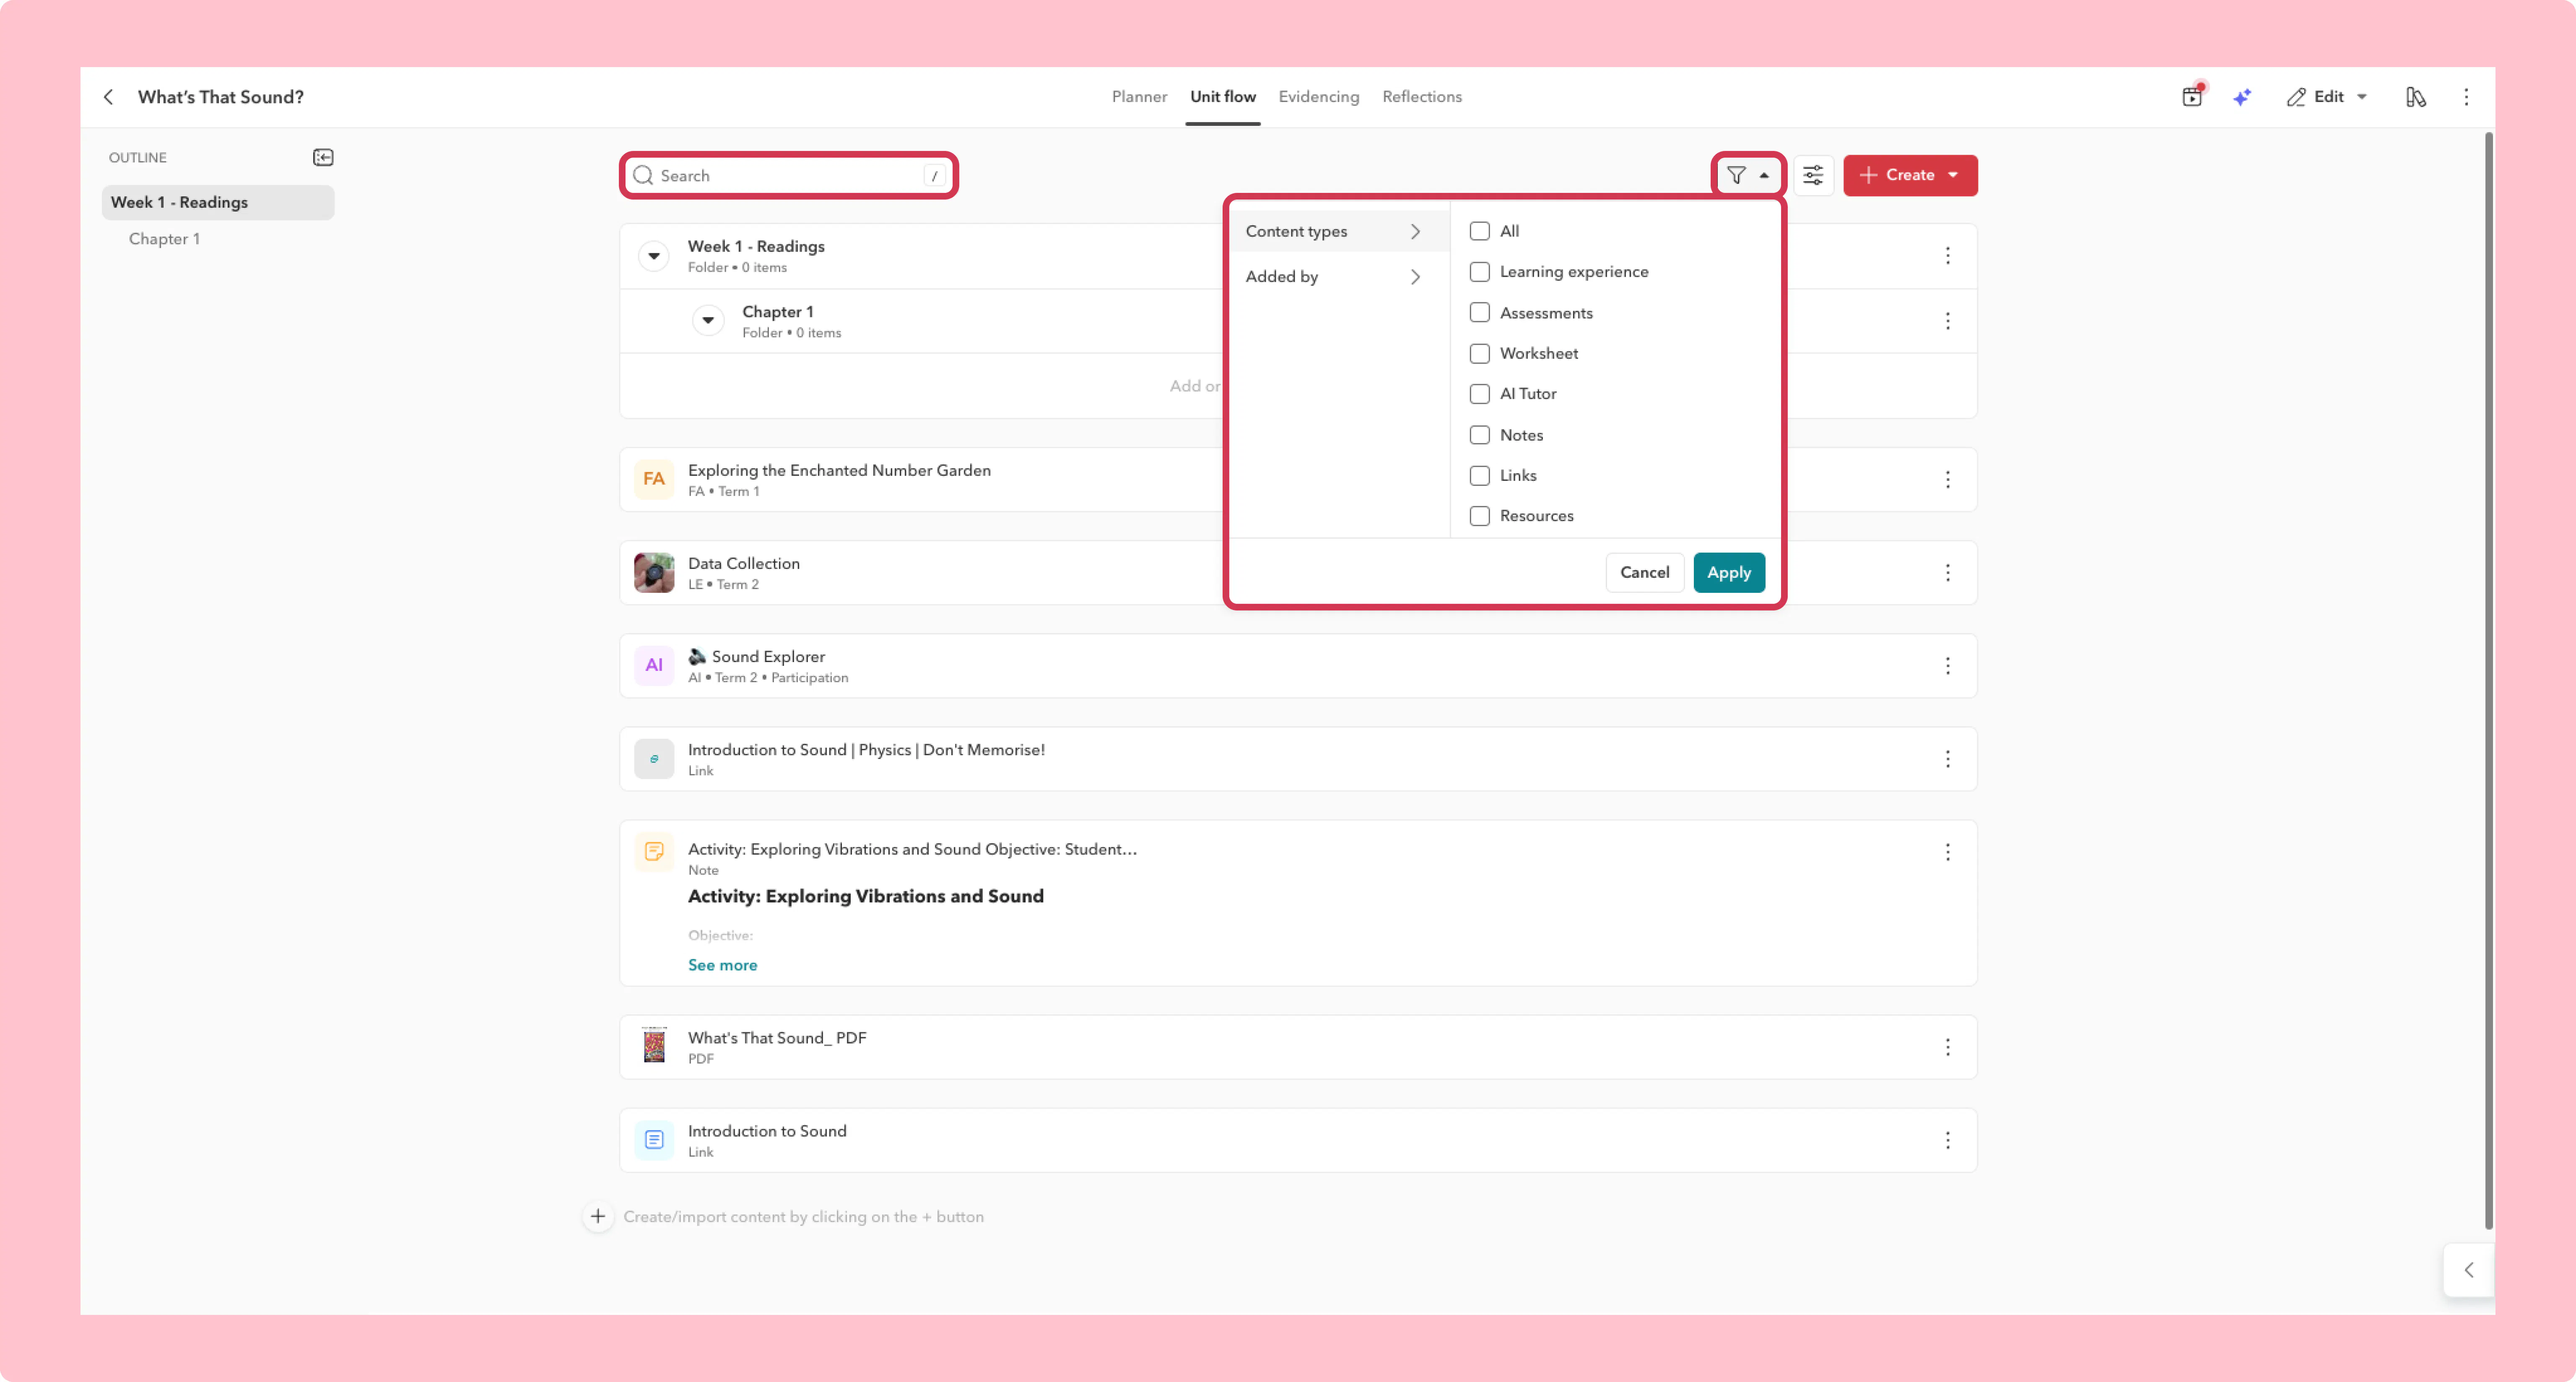The image size is (2576, 1382).
Task: Switch to the Planner tab
Action: pyautogui.click(x=1139, y=97)
